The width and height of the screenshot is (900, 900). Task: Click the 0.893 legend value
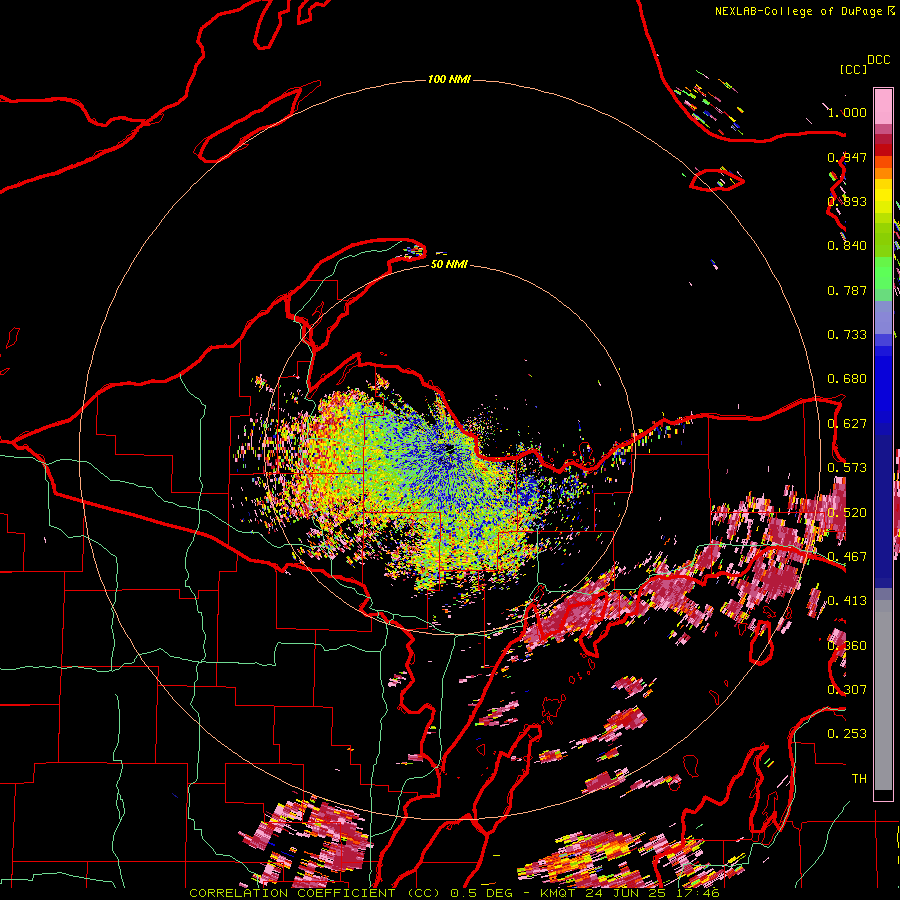click(x=847, y=201)
